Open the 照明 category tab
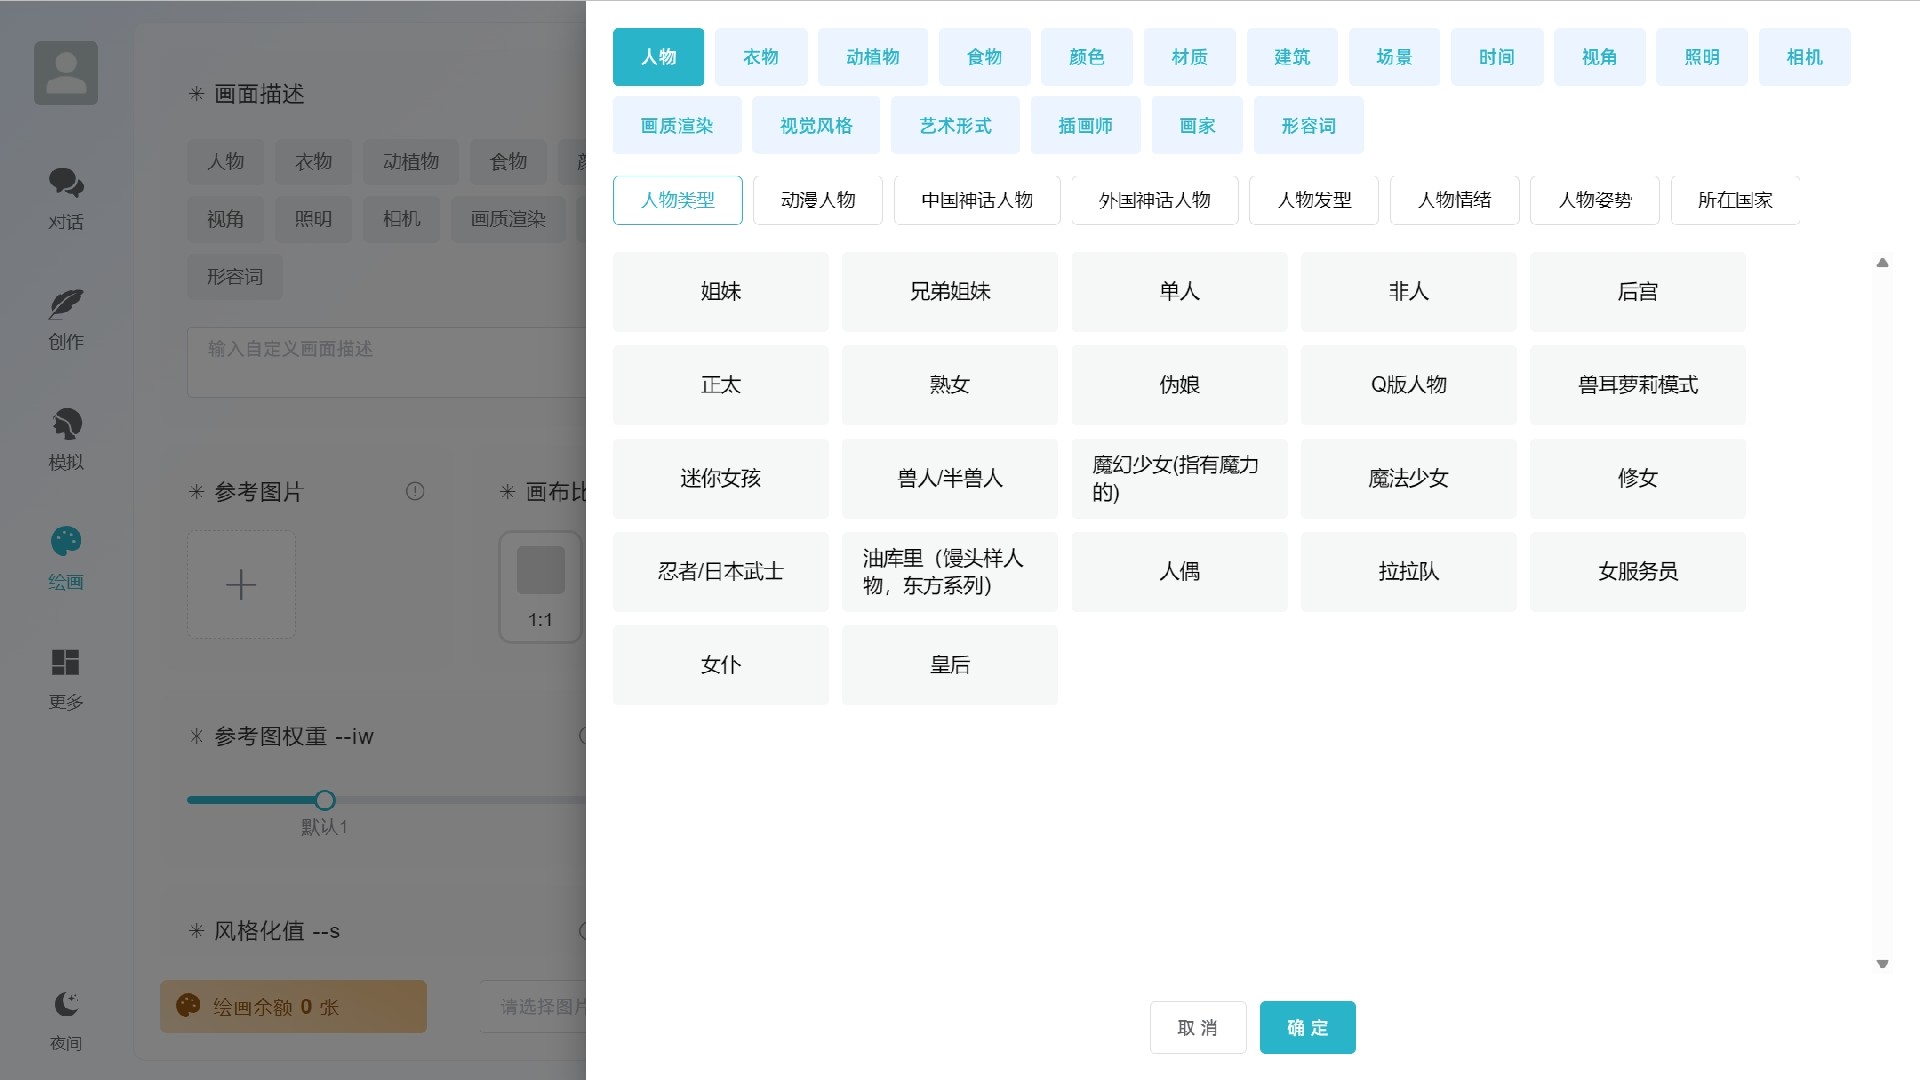Screen dimensions: 1920x1080 pos(1701,57)
